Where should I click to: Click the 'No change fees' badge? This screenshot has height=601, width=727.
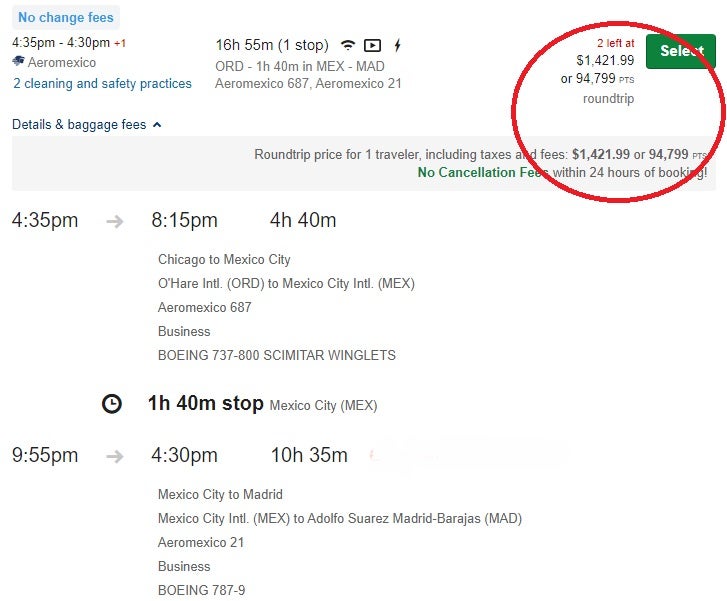[x=66, y=18]
